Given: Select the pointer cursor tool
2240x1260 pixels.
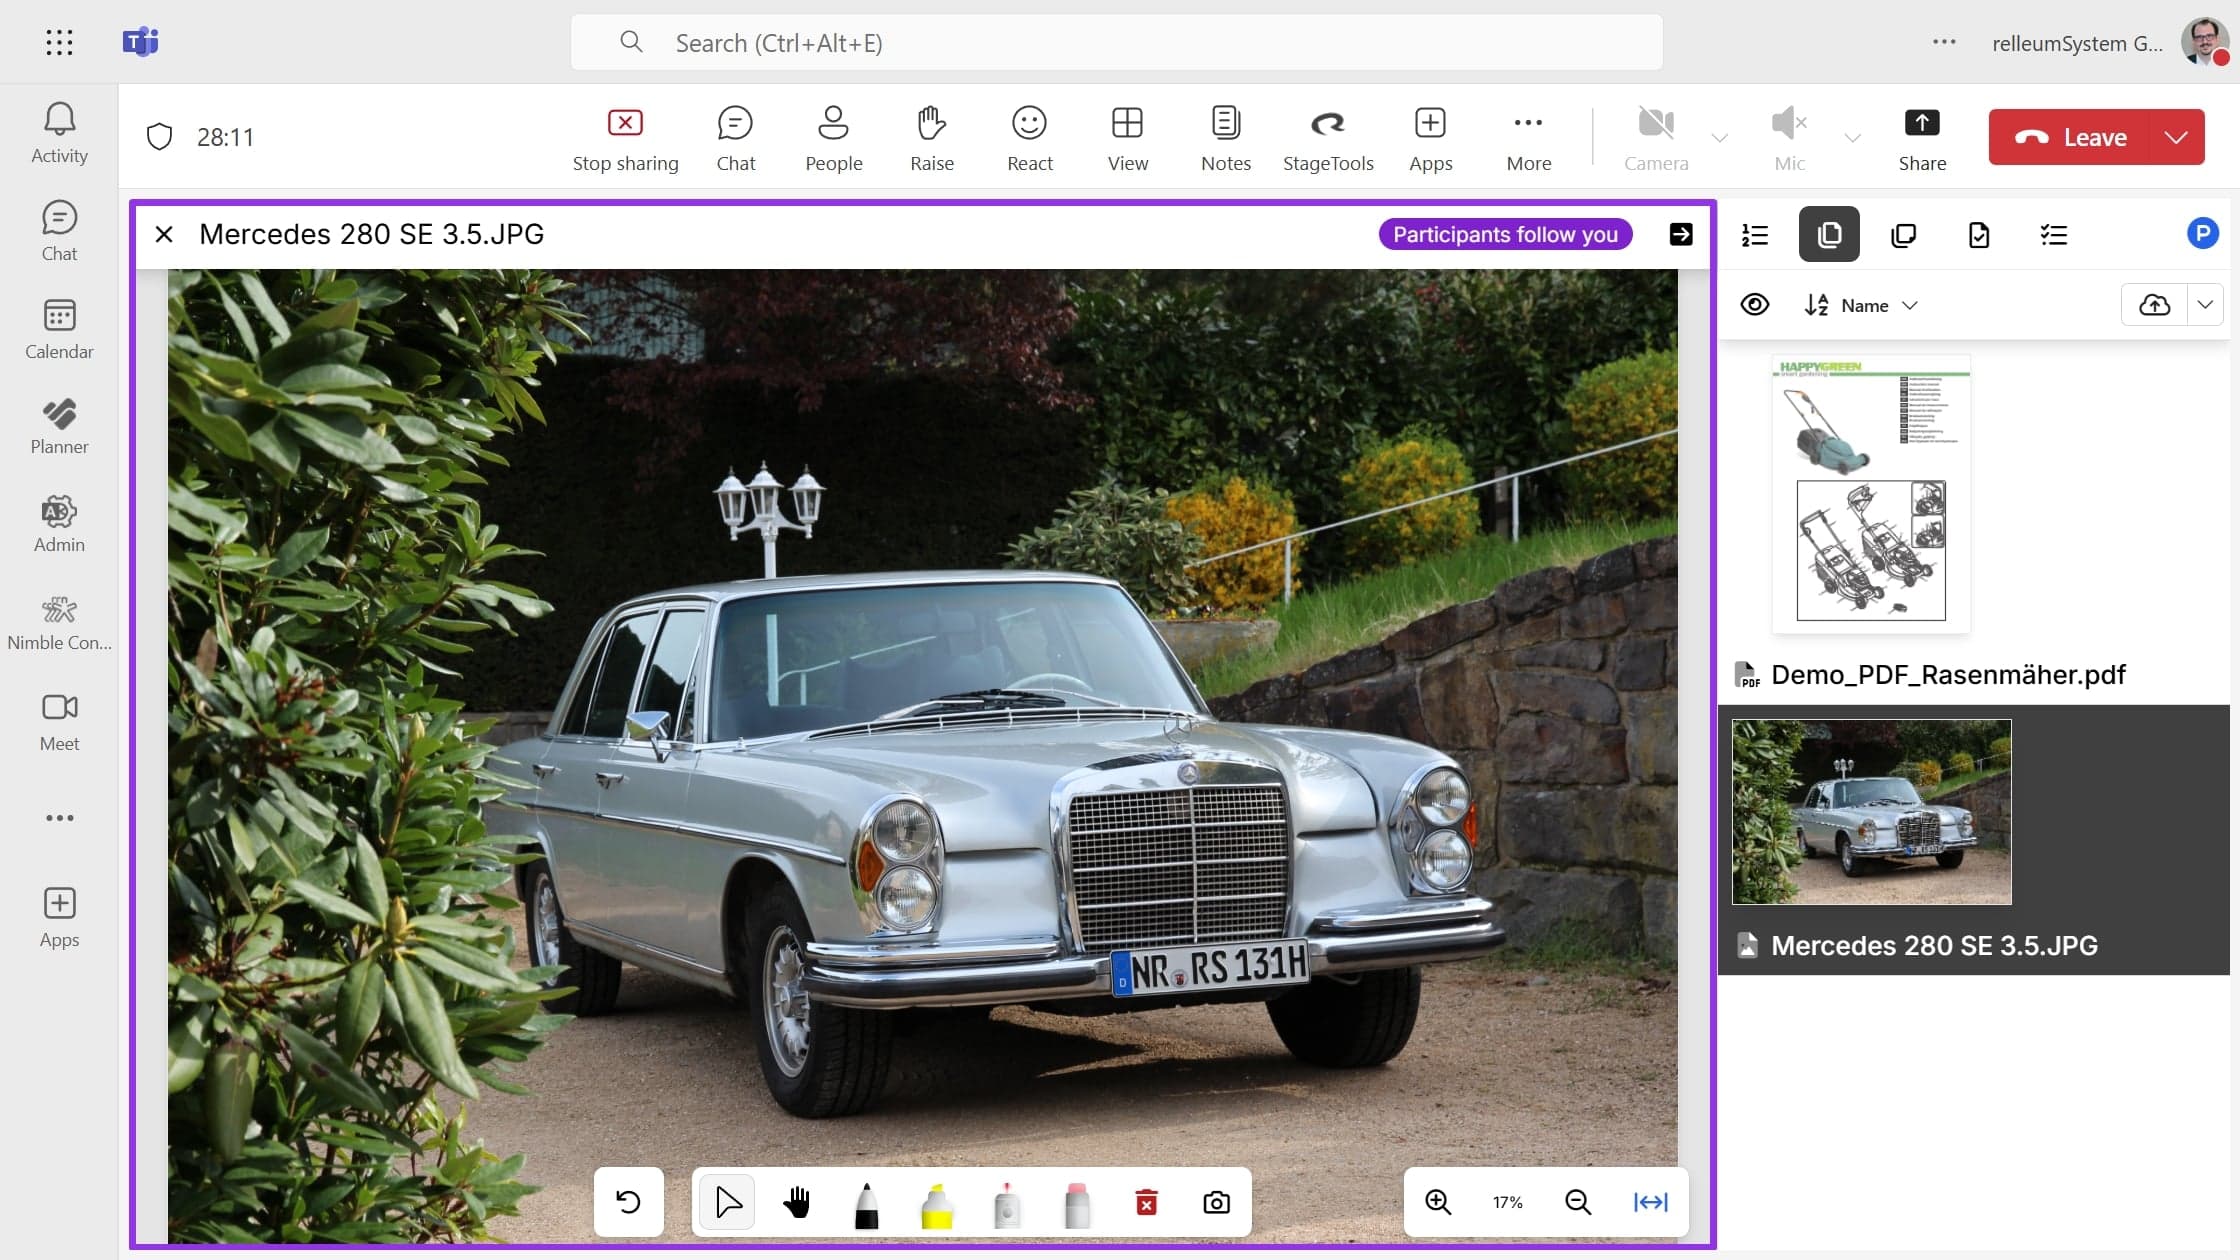Looking at the screenshot, I should pyautogui.click(x=728, y=1202).
